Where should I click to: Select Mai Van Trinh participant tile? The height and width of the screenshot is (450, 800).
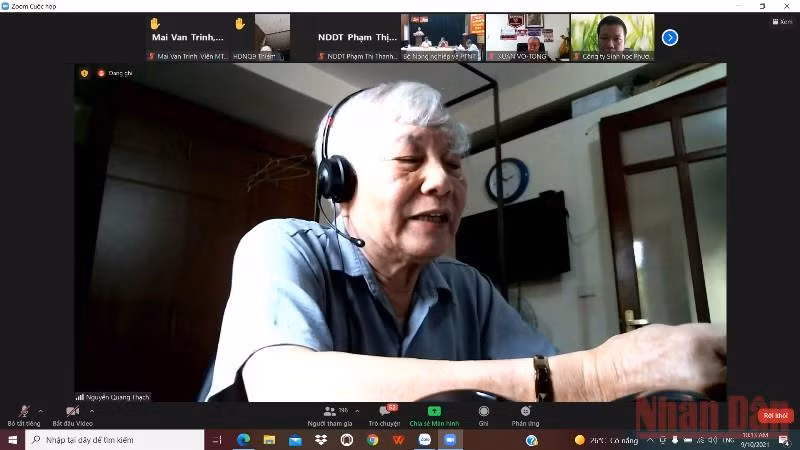click(189, 38)
